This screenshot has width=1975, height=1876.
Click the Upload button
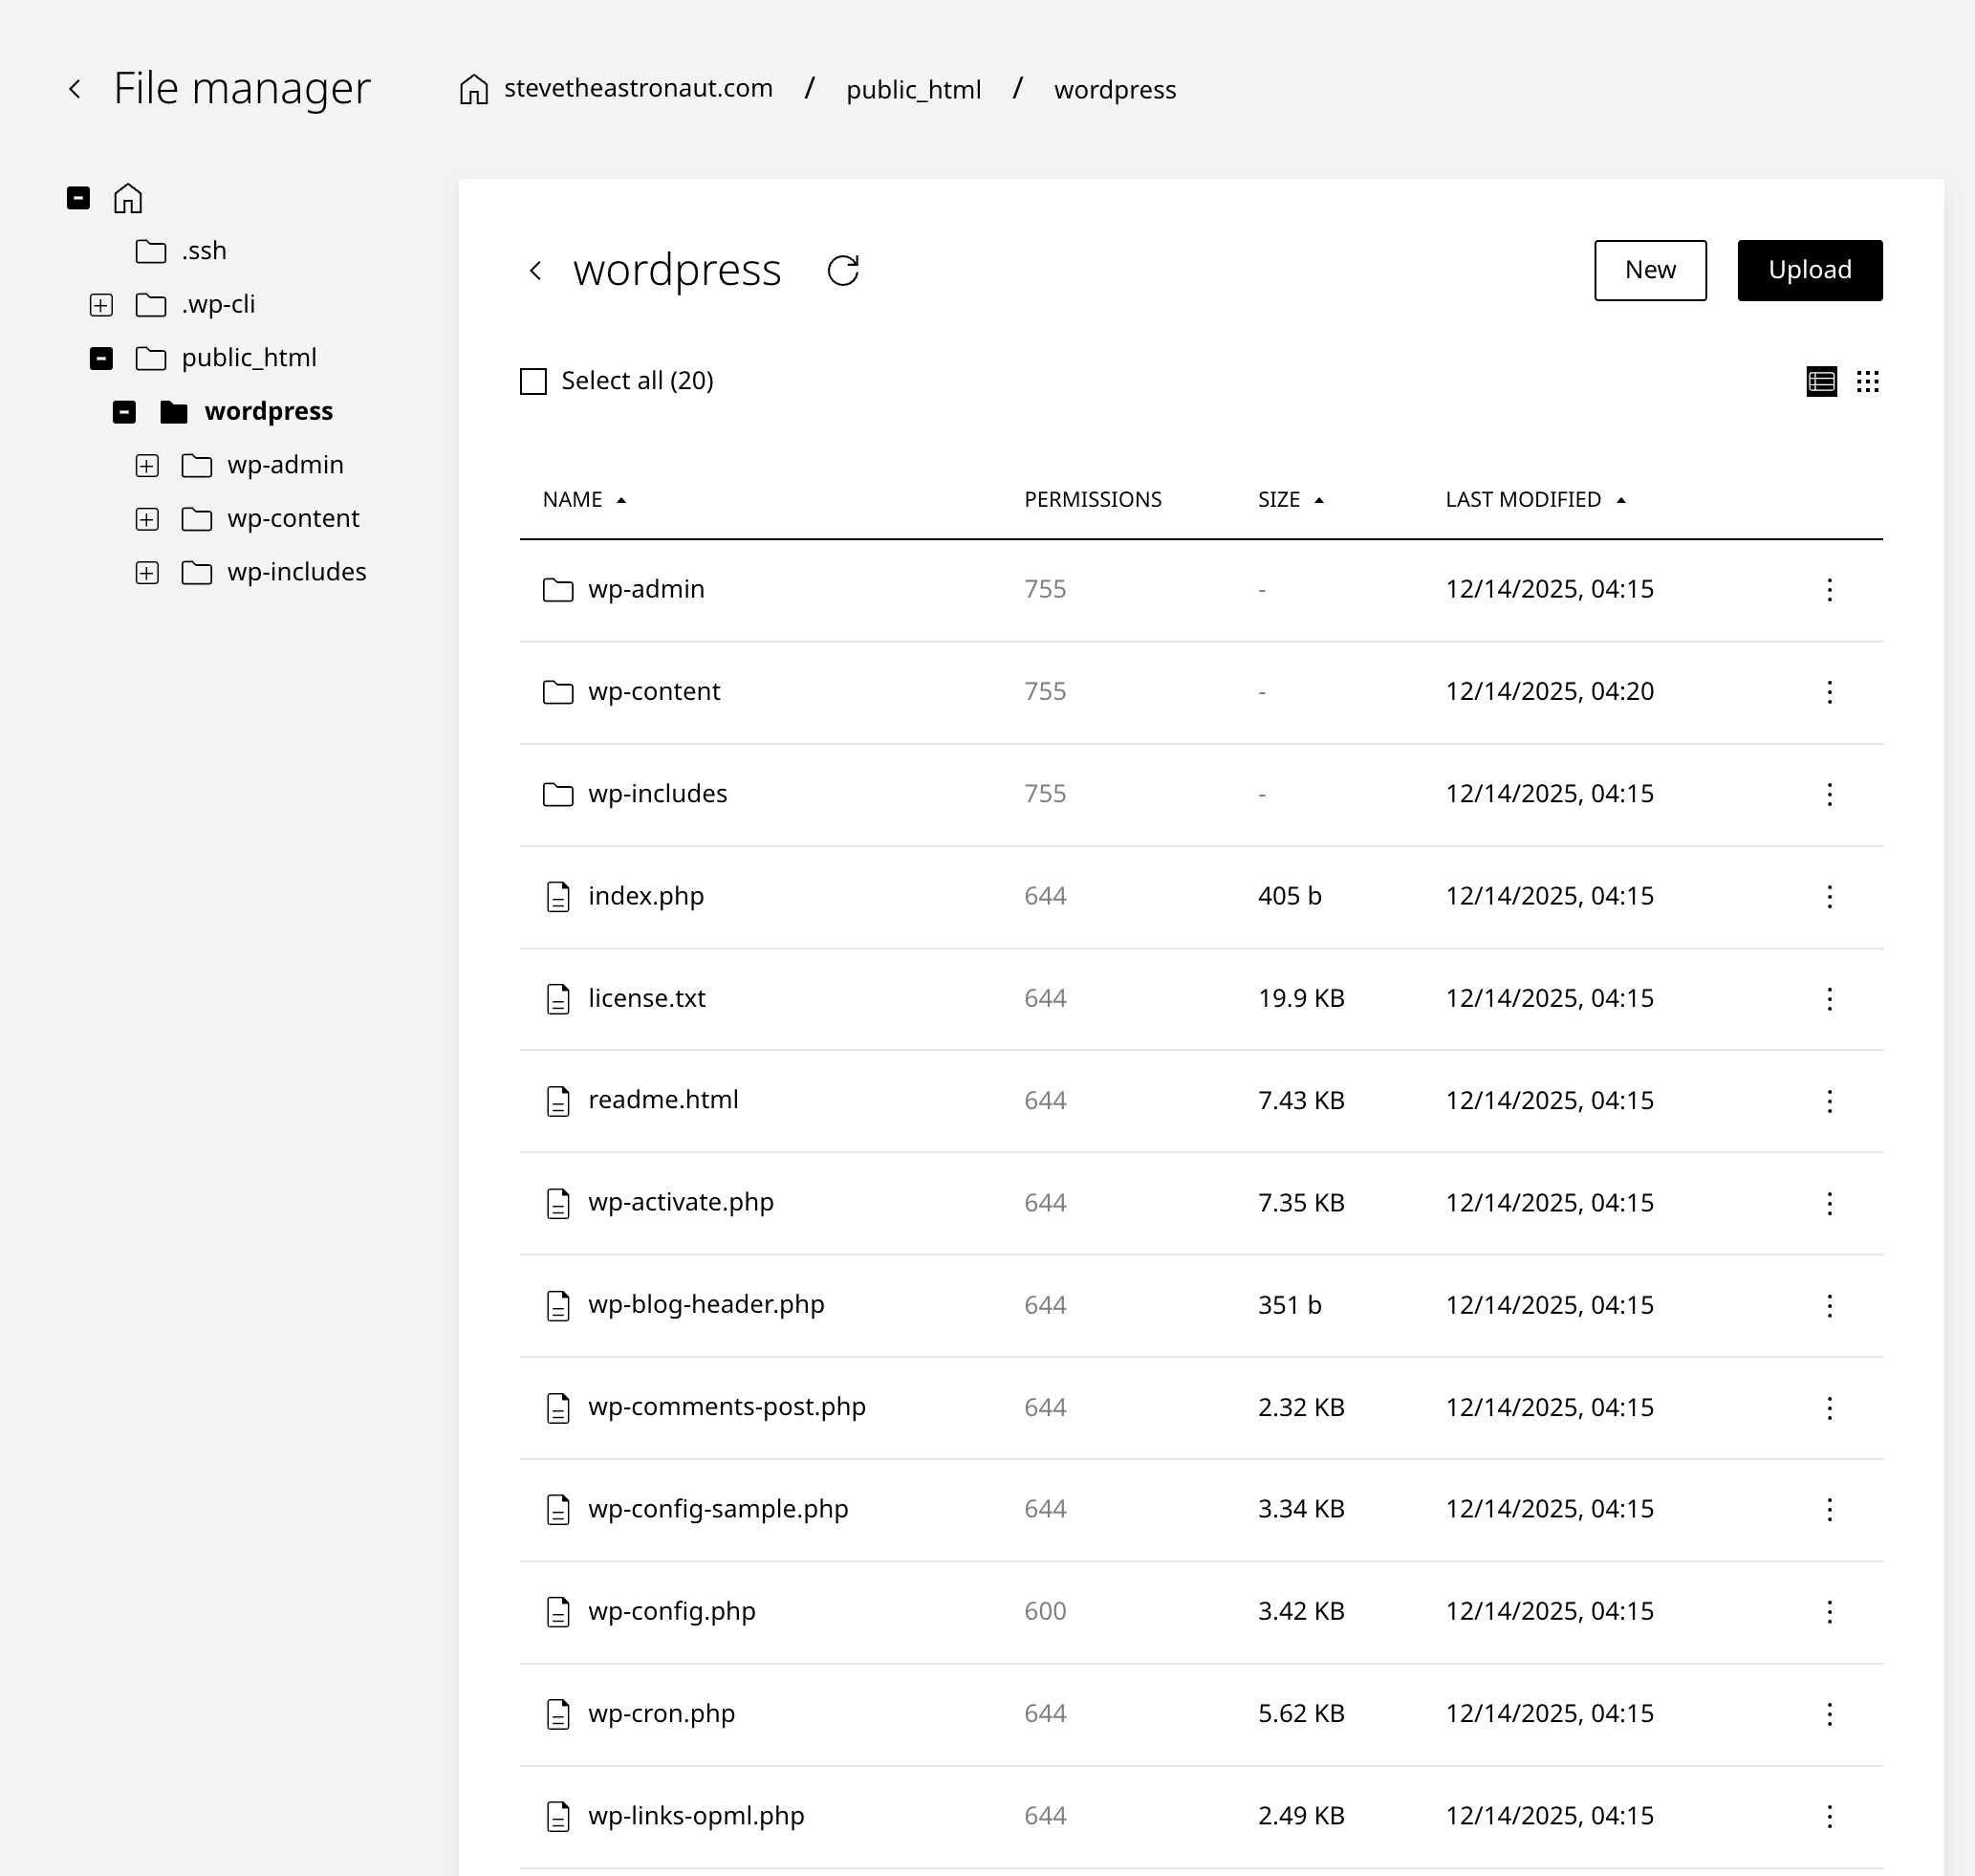tap(1809, 270)
